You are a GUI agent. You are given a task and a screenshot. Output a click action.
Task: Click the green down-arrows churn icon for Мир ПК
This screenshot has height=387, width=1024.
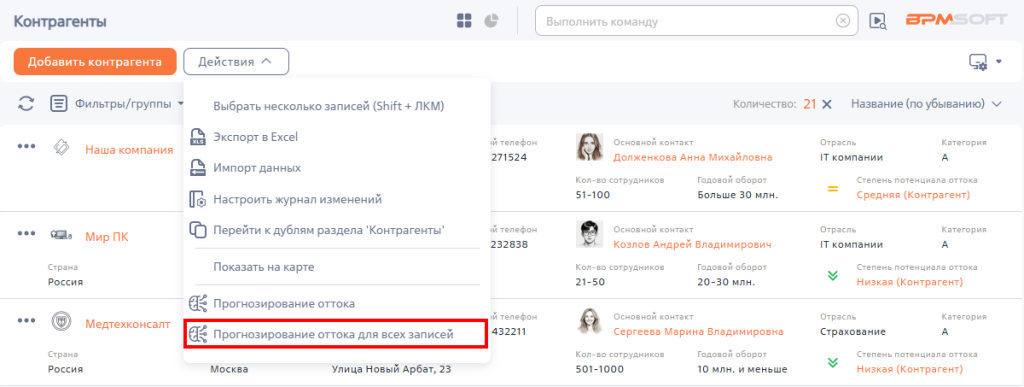tap(833, 275)
